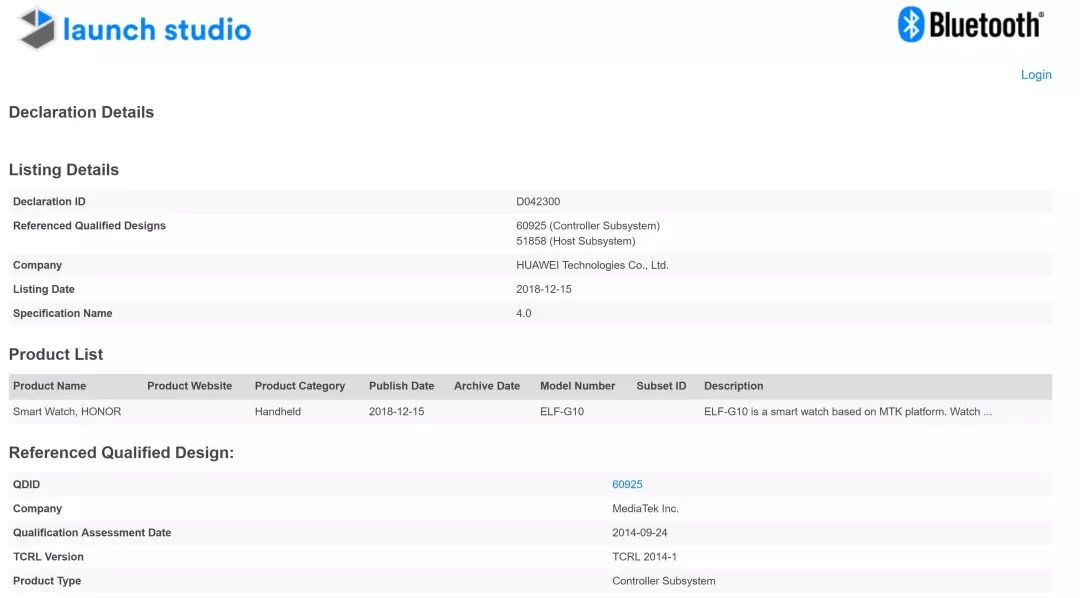The width and height of the screenshot is (1080, 598).
Task: Click the 'Handheld' category cell
Action: (x=278, y=411)
